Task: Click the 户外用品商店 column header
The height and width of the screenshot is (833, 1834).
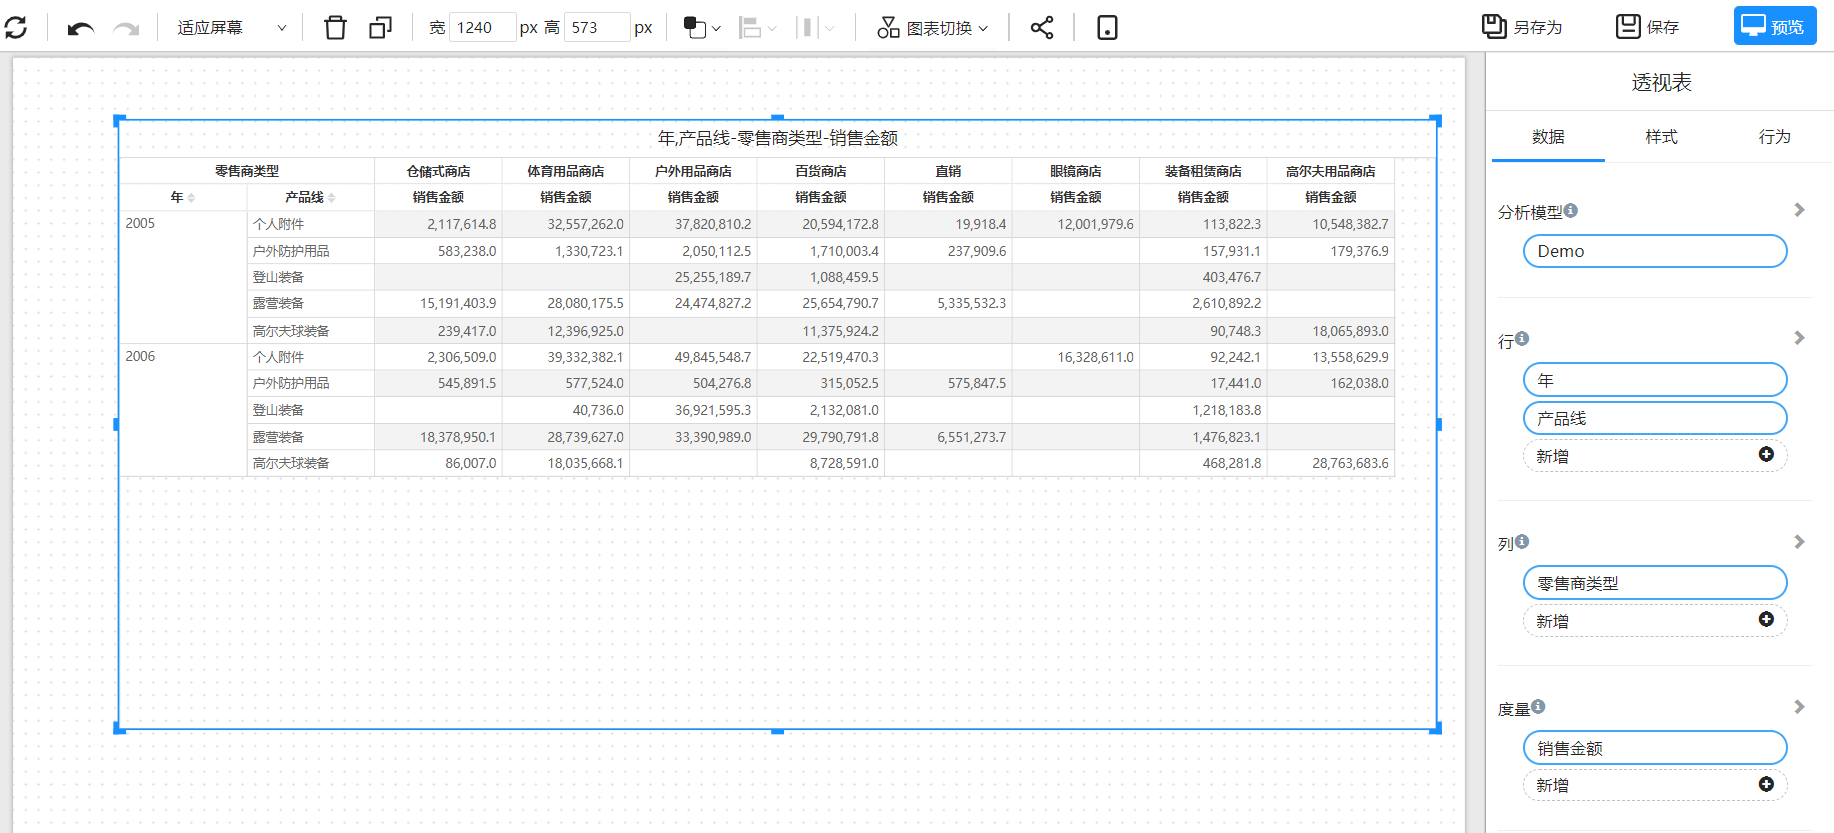Action: pos(693,171)
